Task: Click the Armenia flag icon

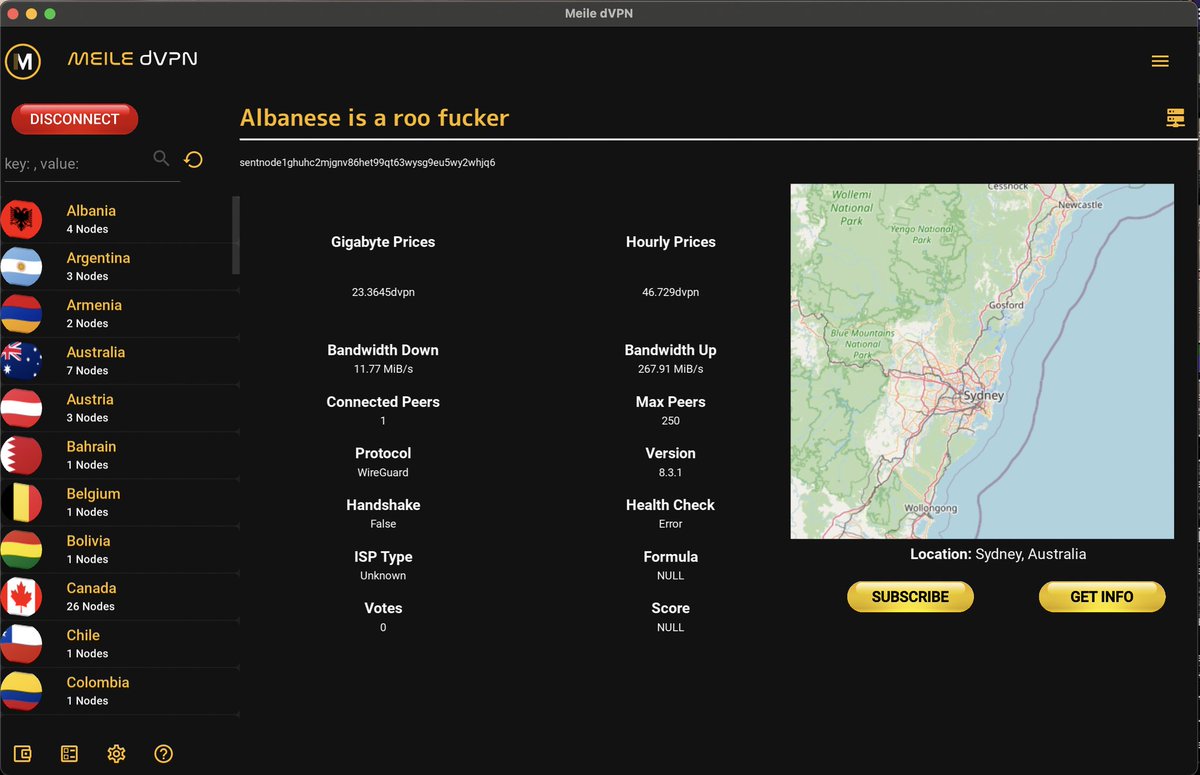Action: (x=21, y=313)
